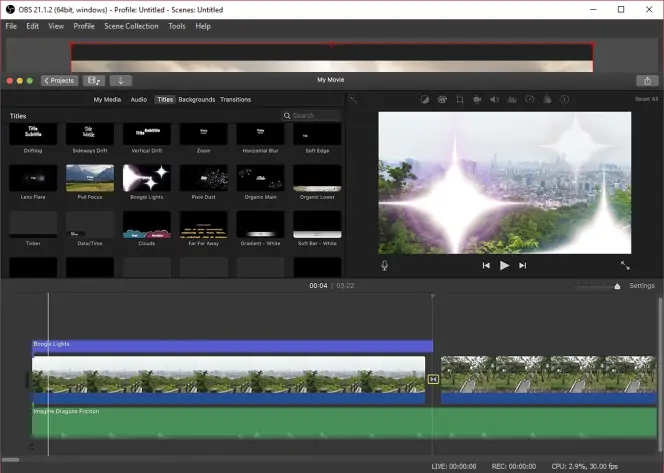Image resolution: width=664 pixels, height=473 pixels.
Task: Open OBS Tools menu
Action: tap(177, 26)
